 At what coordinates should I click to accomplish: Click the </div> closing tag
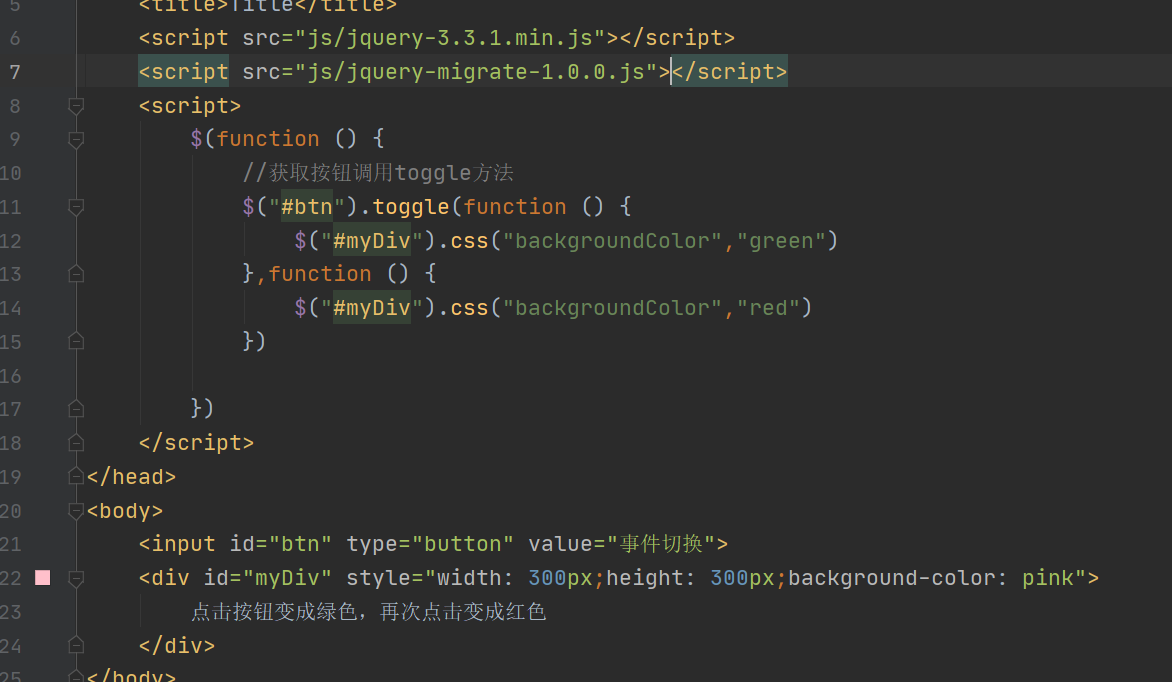(x=177, y=645)
